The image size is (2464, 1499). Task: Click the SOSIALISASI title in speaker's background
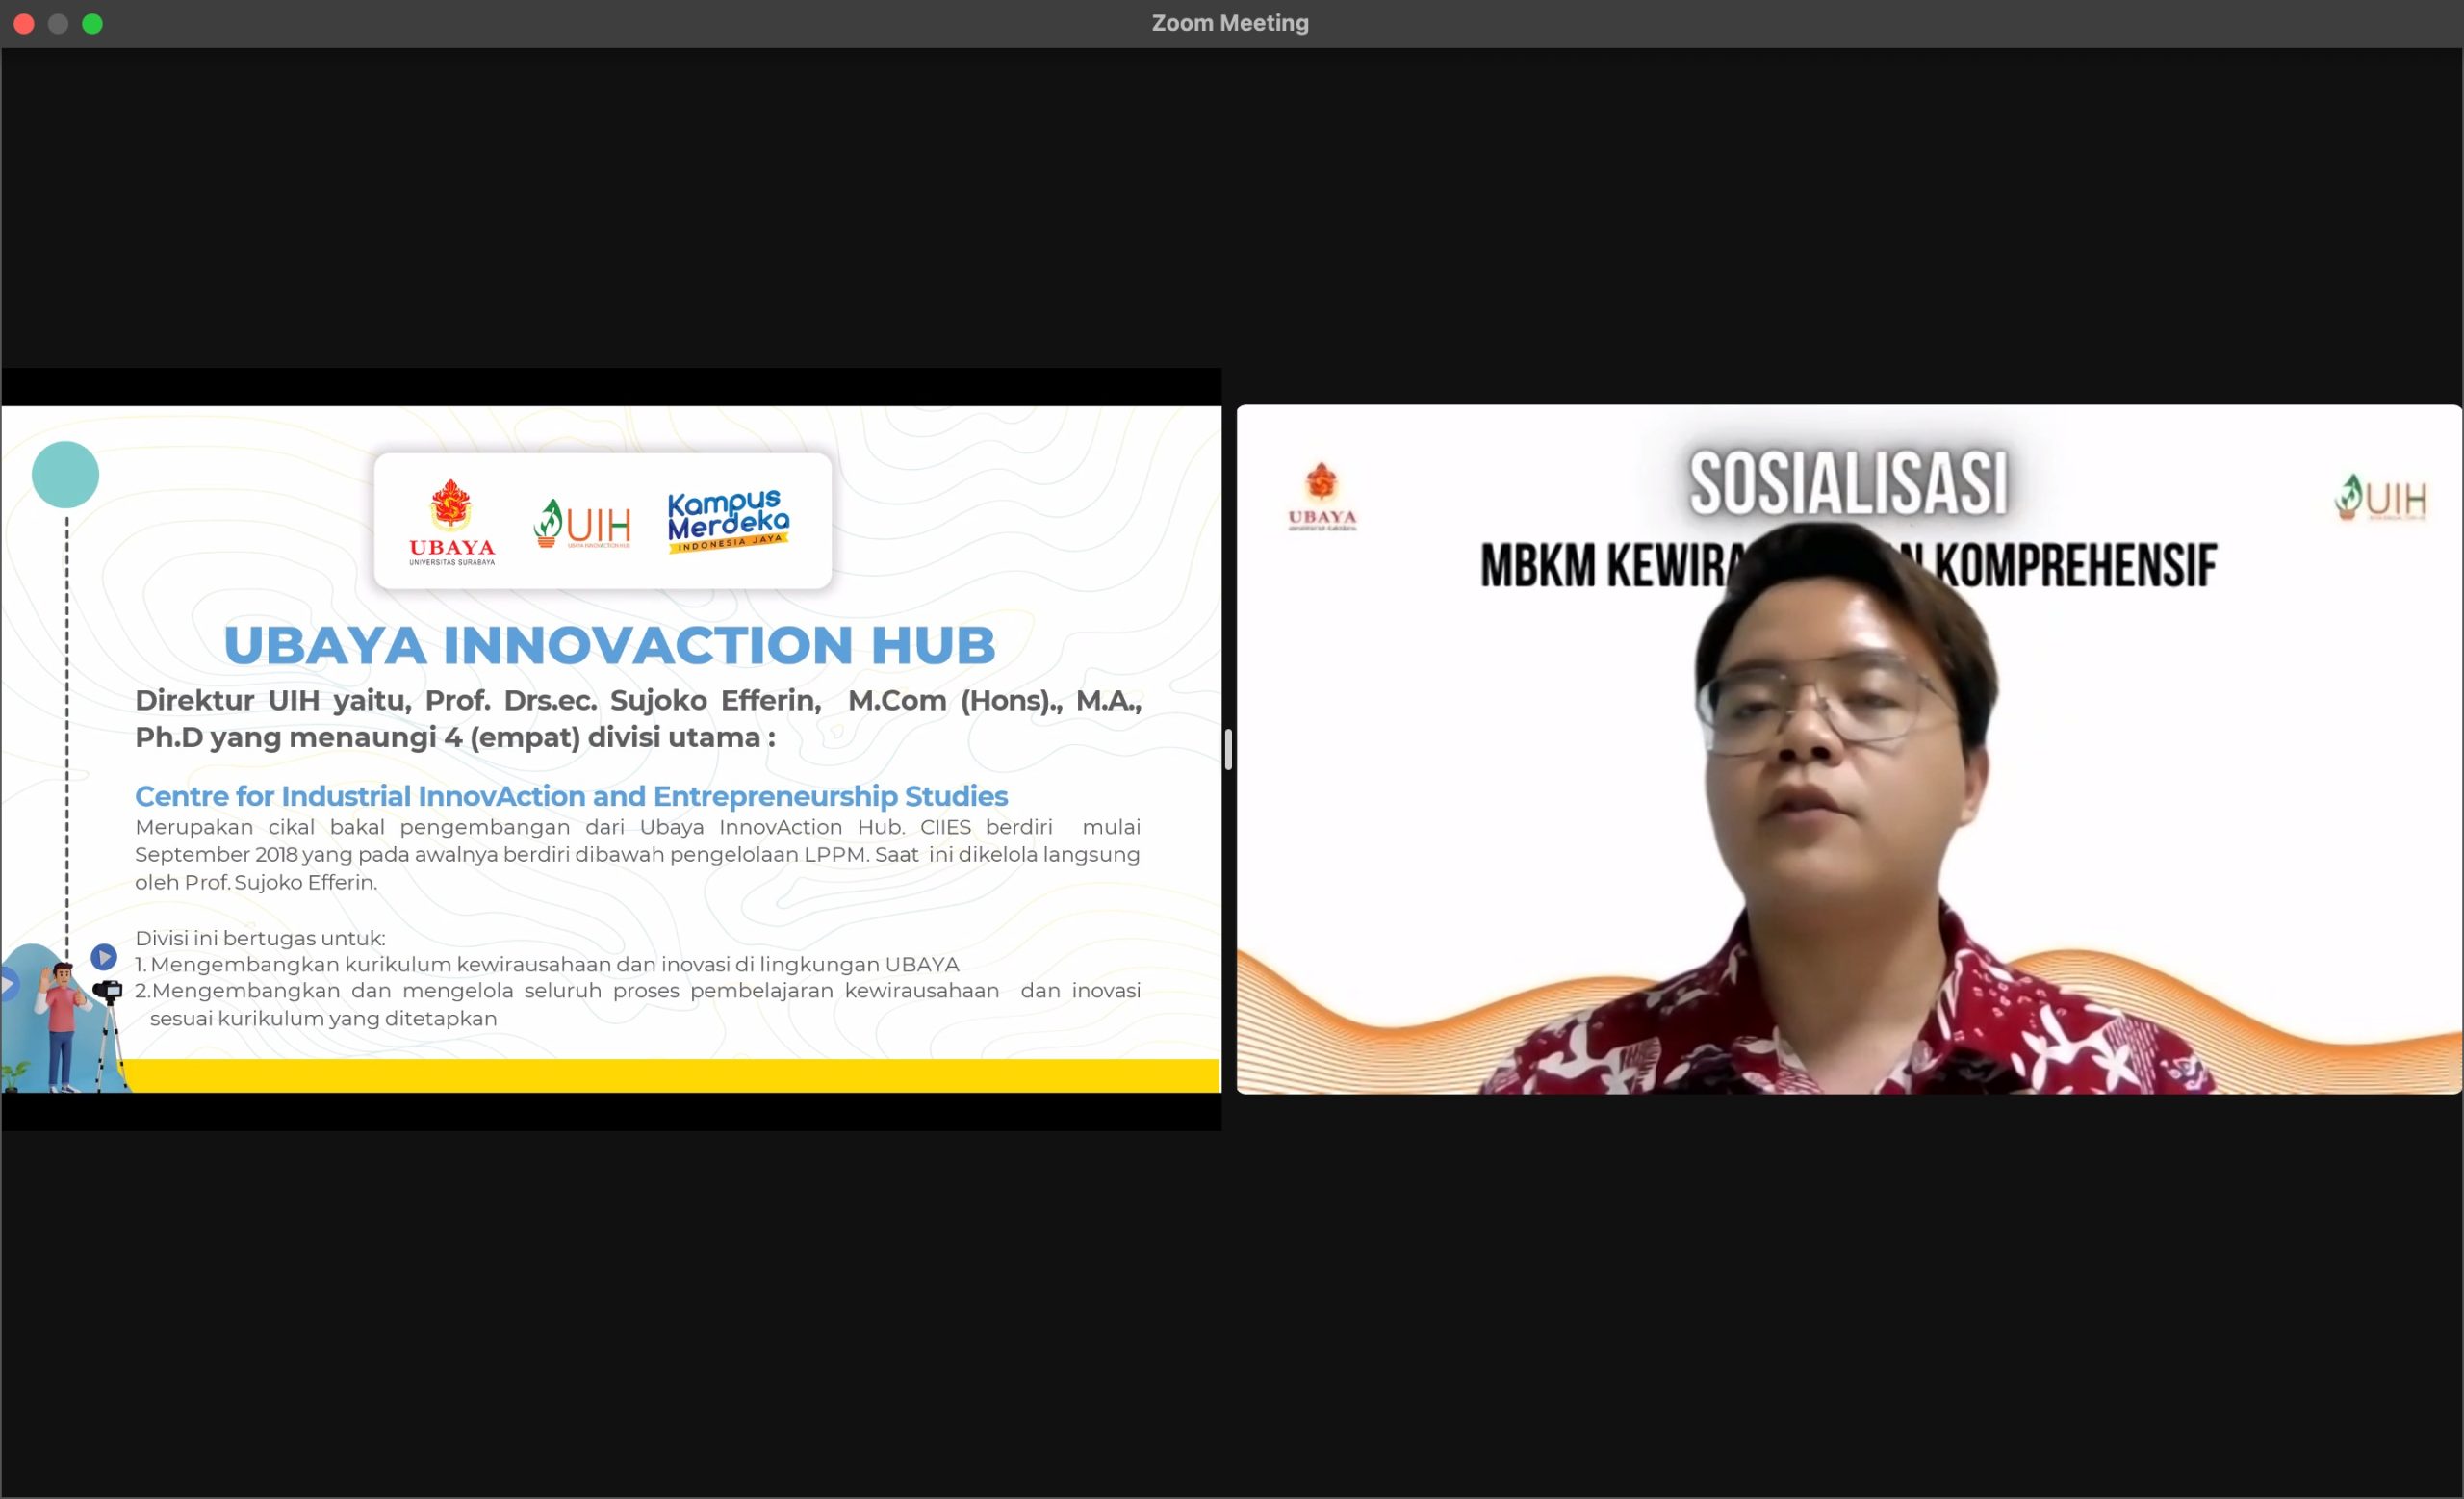1848,483
